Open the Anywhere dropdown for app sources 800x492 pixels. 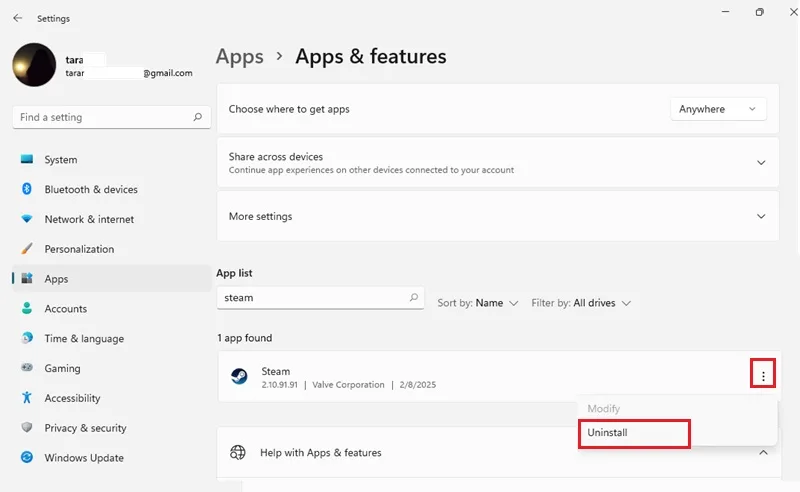[x=718, y=109]
